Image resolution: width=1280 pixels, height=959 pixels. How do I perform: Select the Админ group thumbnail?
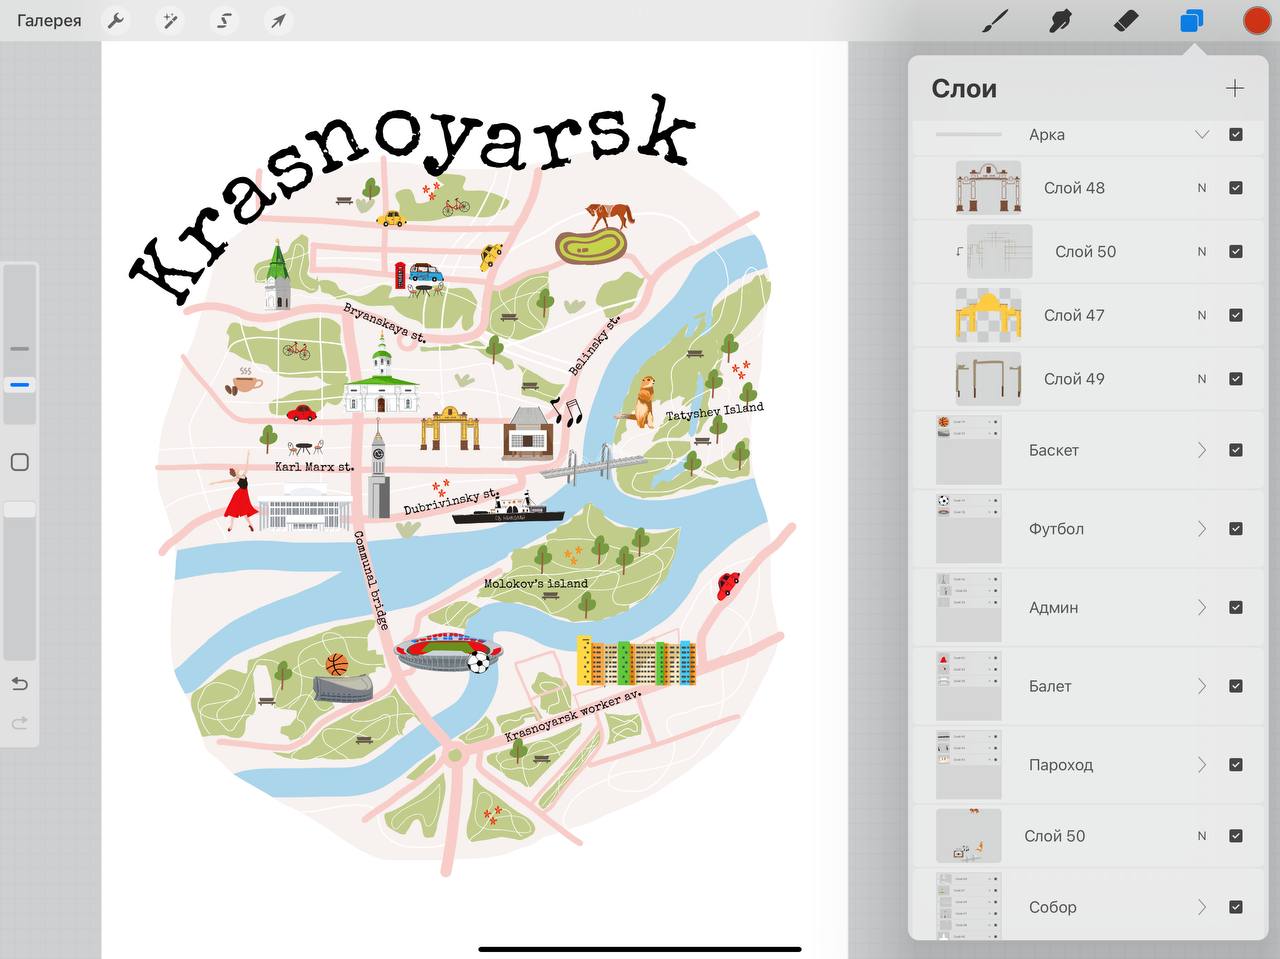pyautogui.click(x=968, y=607)
